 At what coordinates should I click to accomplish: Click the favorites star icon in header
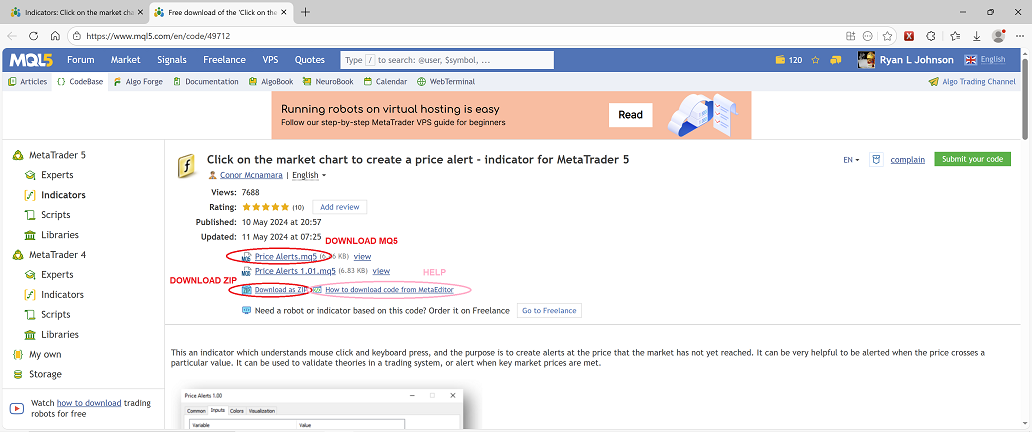pos(815,60)
